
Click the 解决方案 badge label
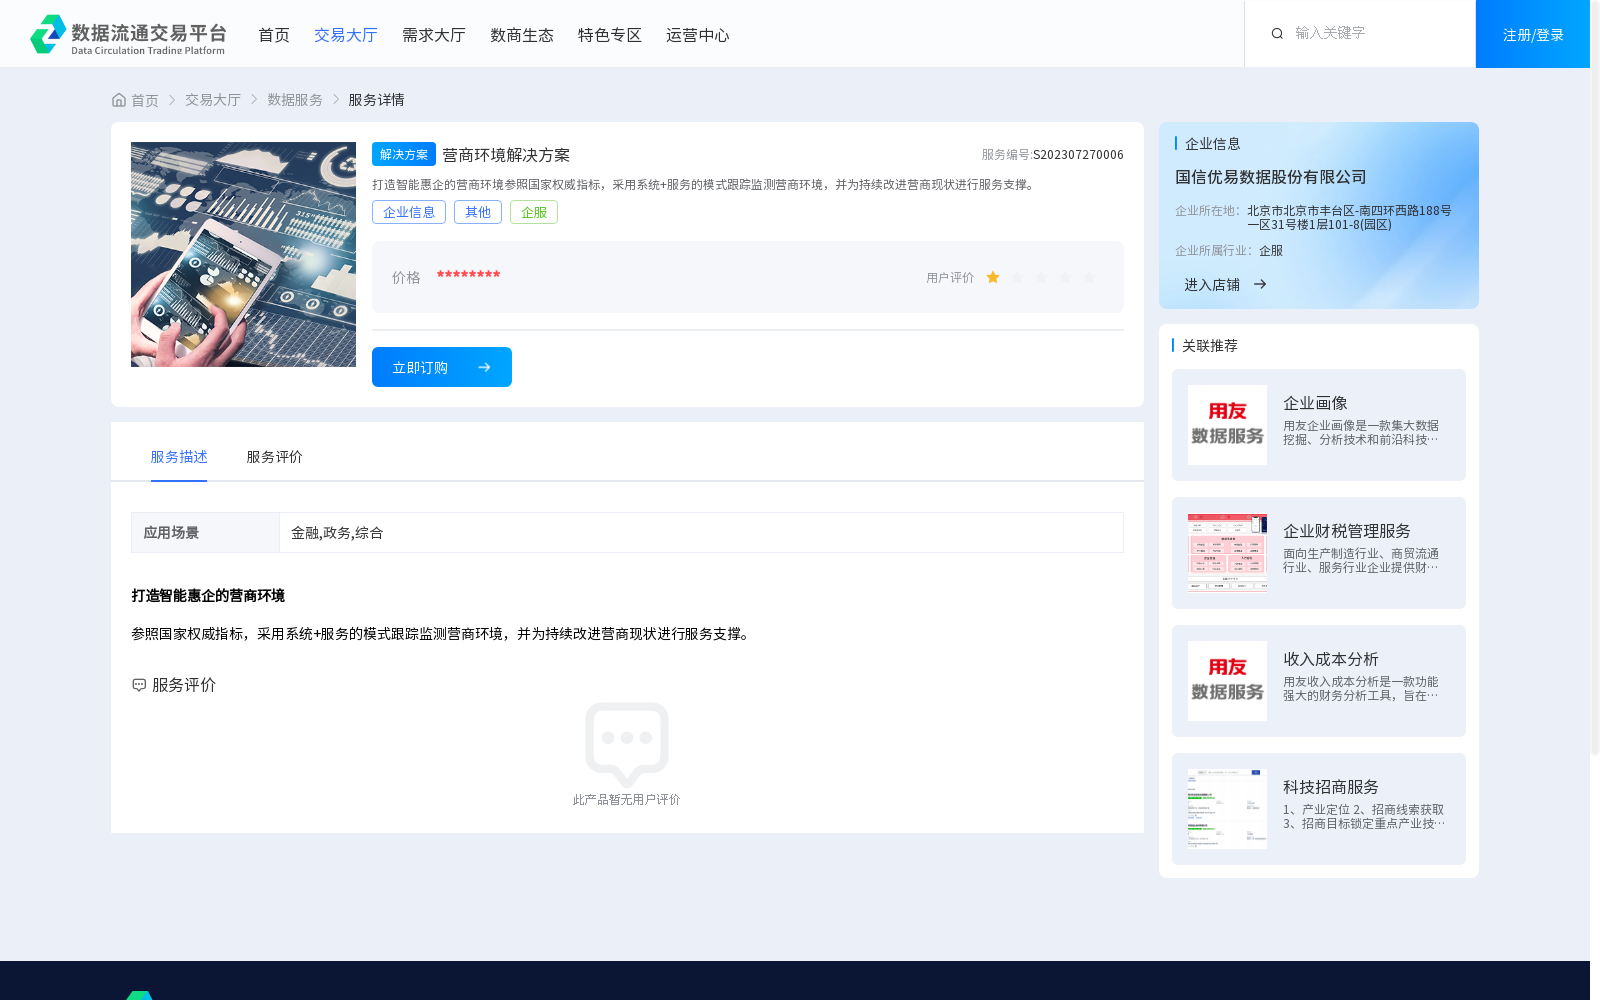point(404,154)
